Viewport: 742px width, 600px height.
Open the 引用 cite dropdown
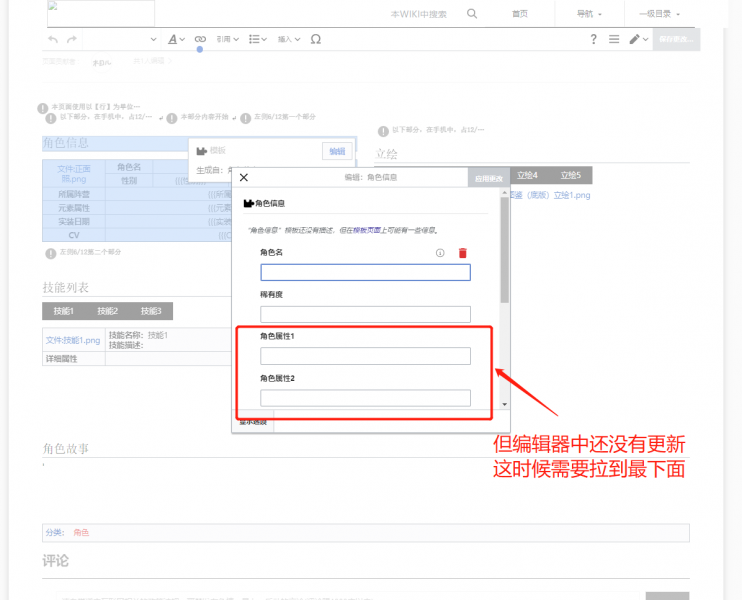click(x=228, y=39)
